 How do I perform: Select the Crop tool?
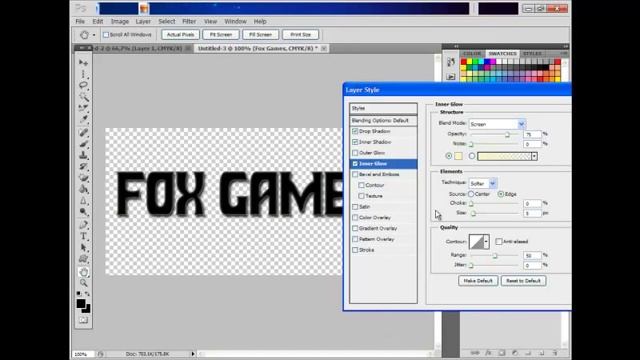(x=83, y=108)
